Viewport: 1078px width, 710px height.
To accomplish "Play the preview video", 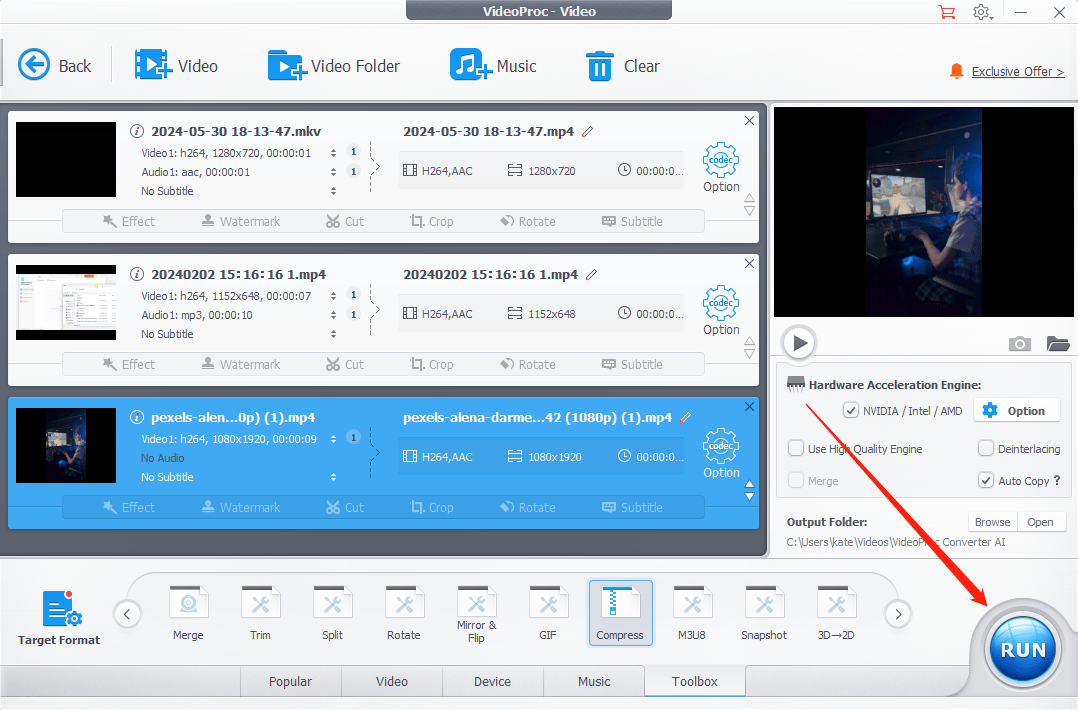I will click(799, 342).
